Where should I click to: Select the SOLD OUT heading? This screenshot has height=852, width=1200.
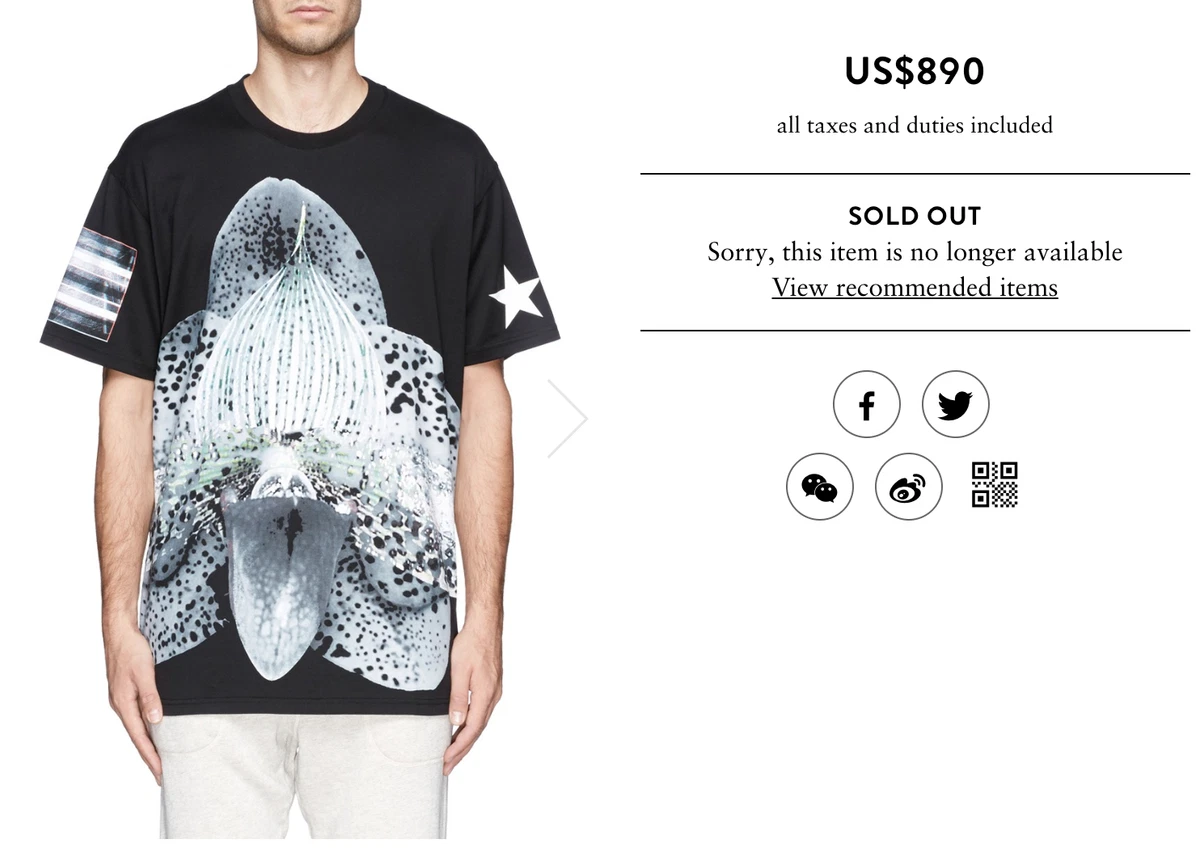point(915,216)
